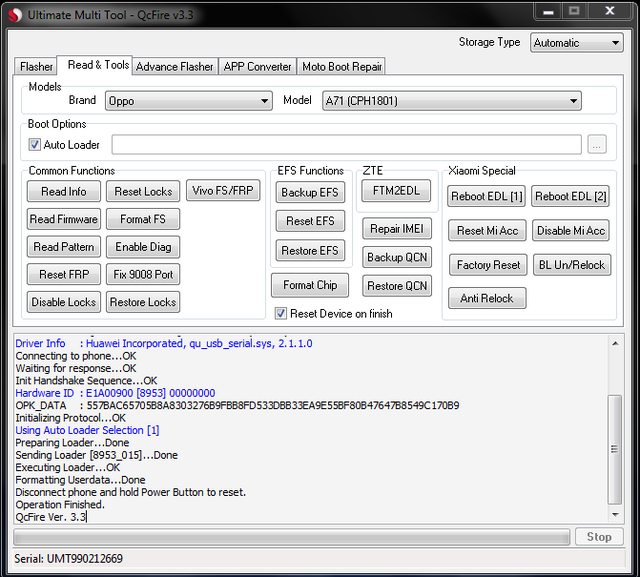Click the Read Firmware button
The image size is (640, 577).
tap(64, 219)
